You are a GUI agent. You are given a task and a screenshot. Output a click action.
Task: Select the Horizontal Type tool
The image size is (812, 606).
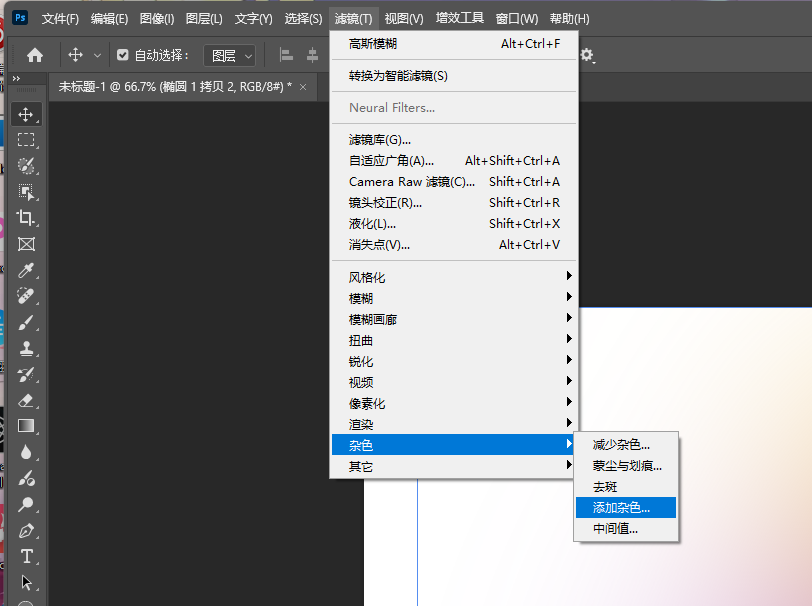pos(26,557)
